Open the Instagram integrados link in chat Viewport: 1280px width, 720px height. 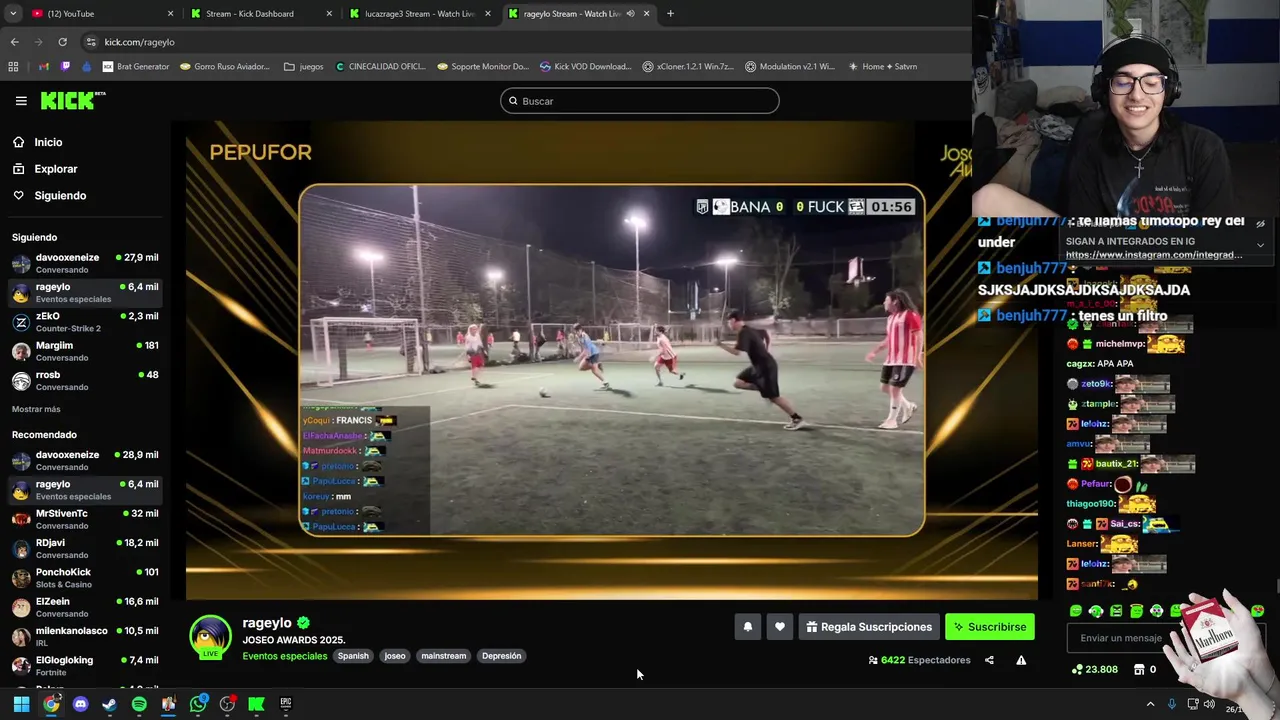(x=1154, y=255)
